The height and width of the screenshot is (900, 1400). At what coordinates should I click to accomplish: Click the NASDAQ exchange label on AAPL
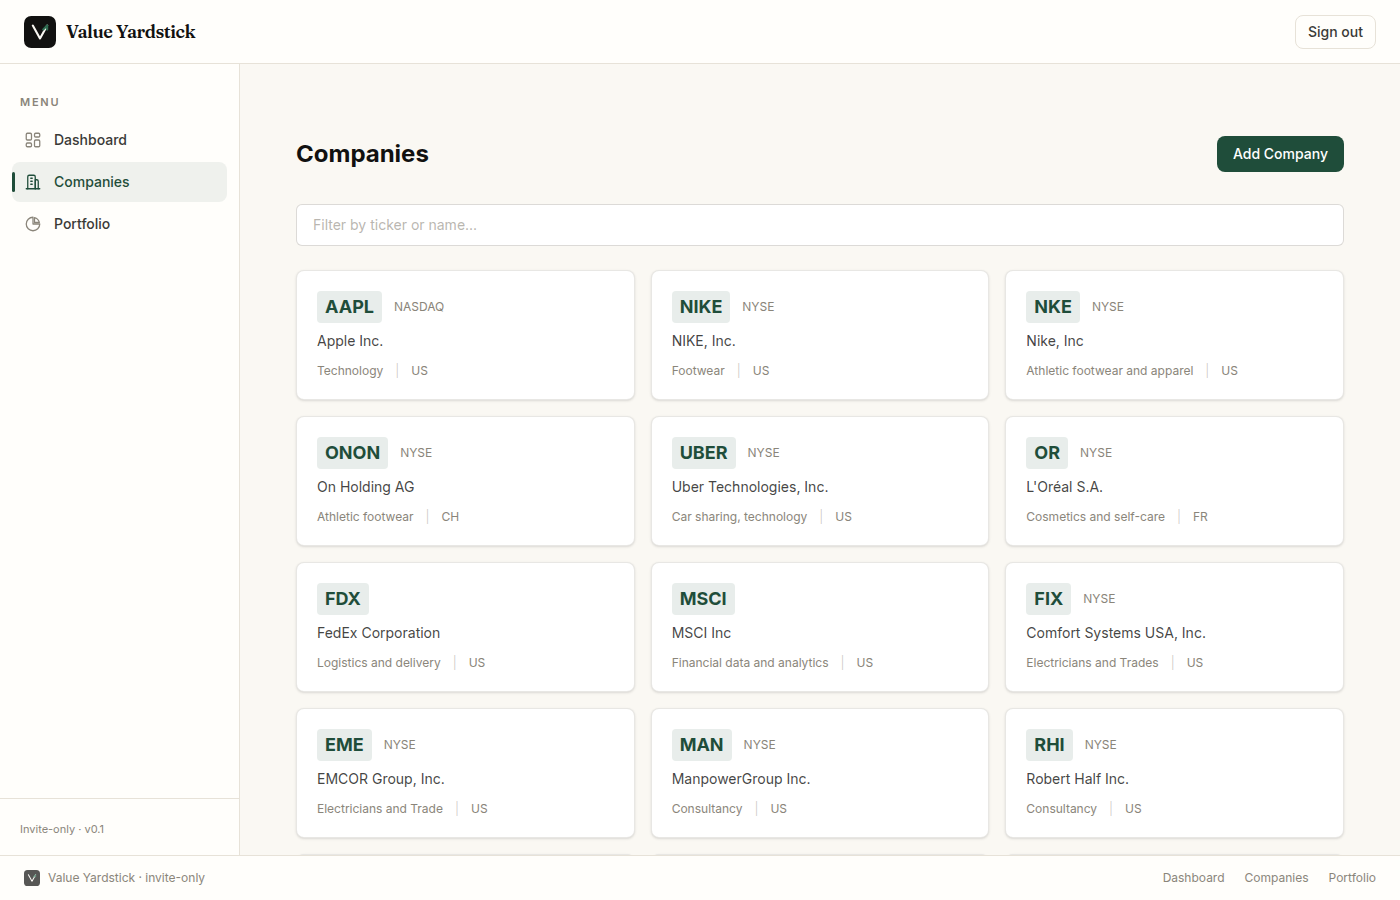pyautogui.click(x=419, y=307)
